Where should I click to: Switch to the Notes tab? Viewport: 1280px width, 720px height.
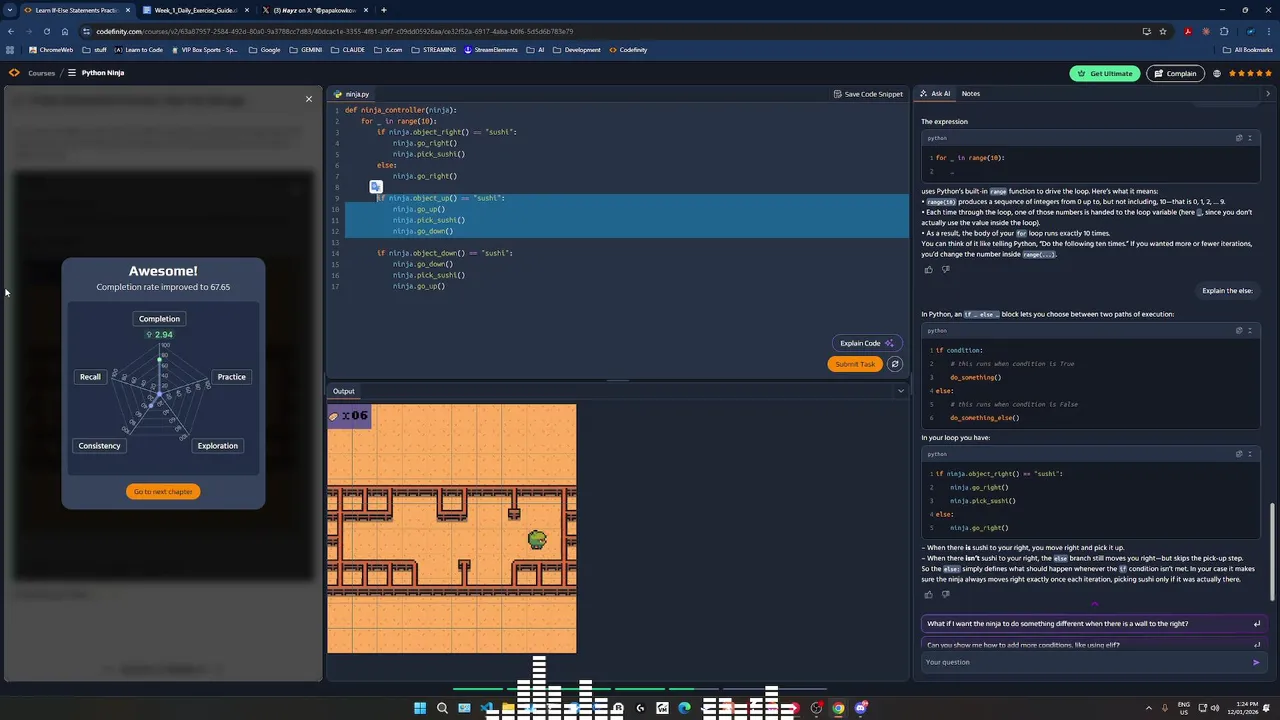pyautogui.click(x=970, y=94)
